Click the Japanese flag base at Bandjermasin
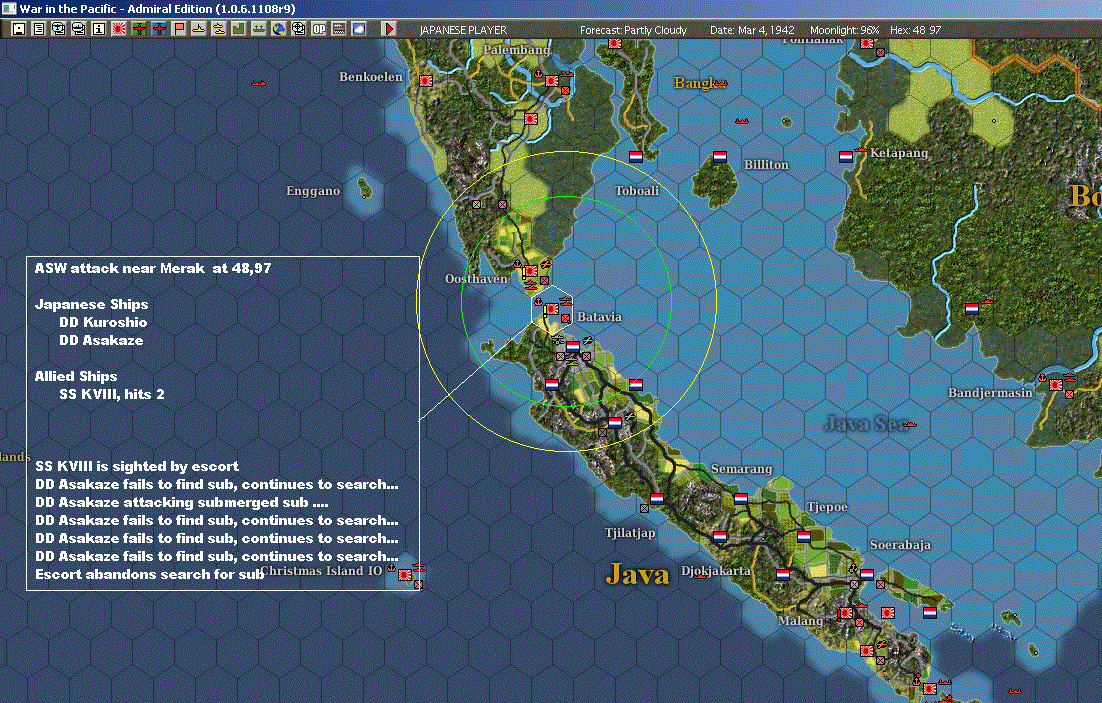 tap(1056, 385)
